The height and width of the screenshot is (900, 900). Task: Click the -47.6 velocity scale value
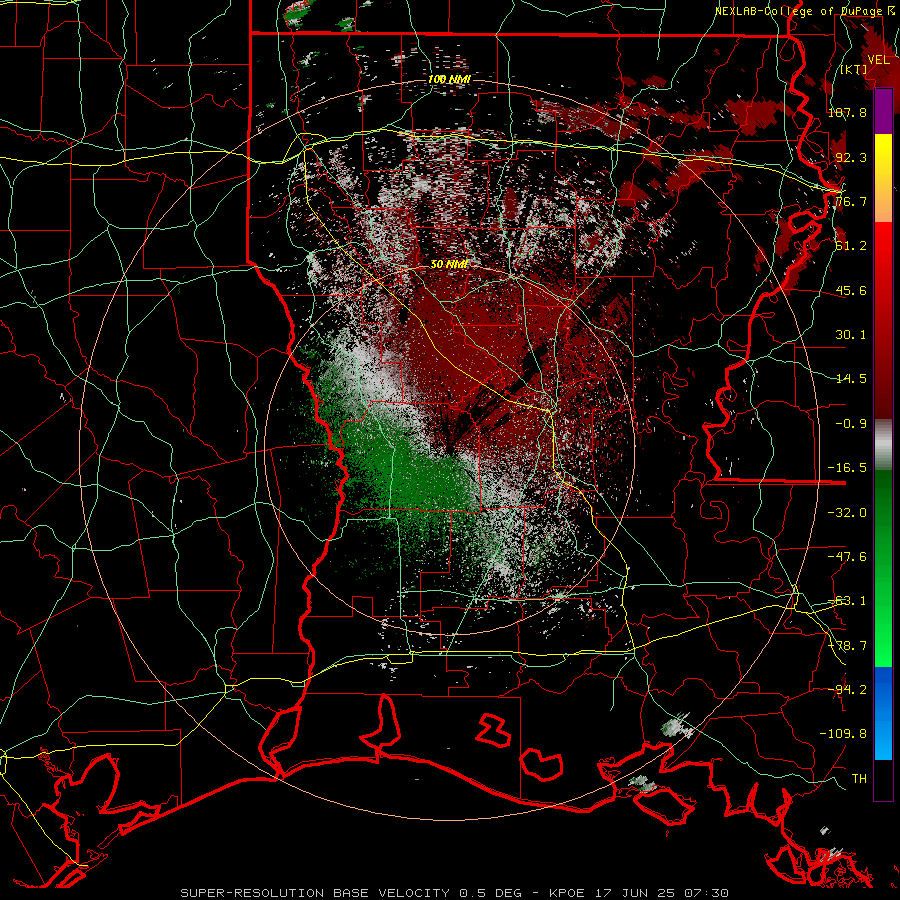point(847,557)
